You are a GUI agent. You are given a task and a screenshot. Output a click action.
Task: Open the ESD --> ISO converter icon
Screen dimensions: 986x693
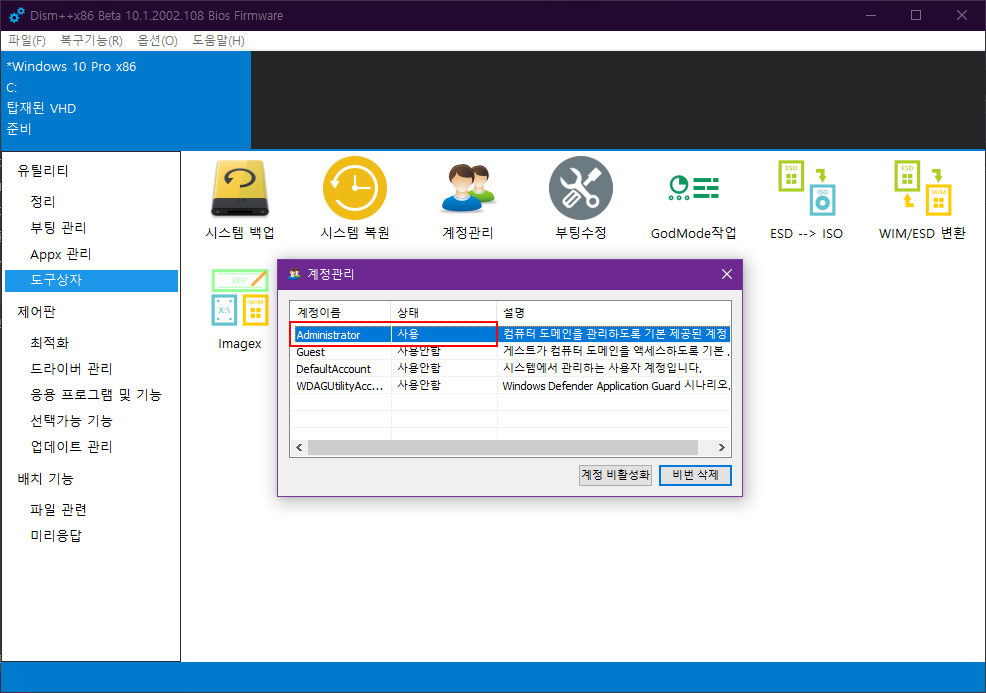[806, 188]
